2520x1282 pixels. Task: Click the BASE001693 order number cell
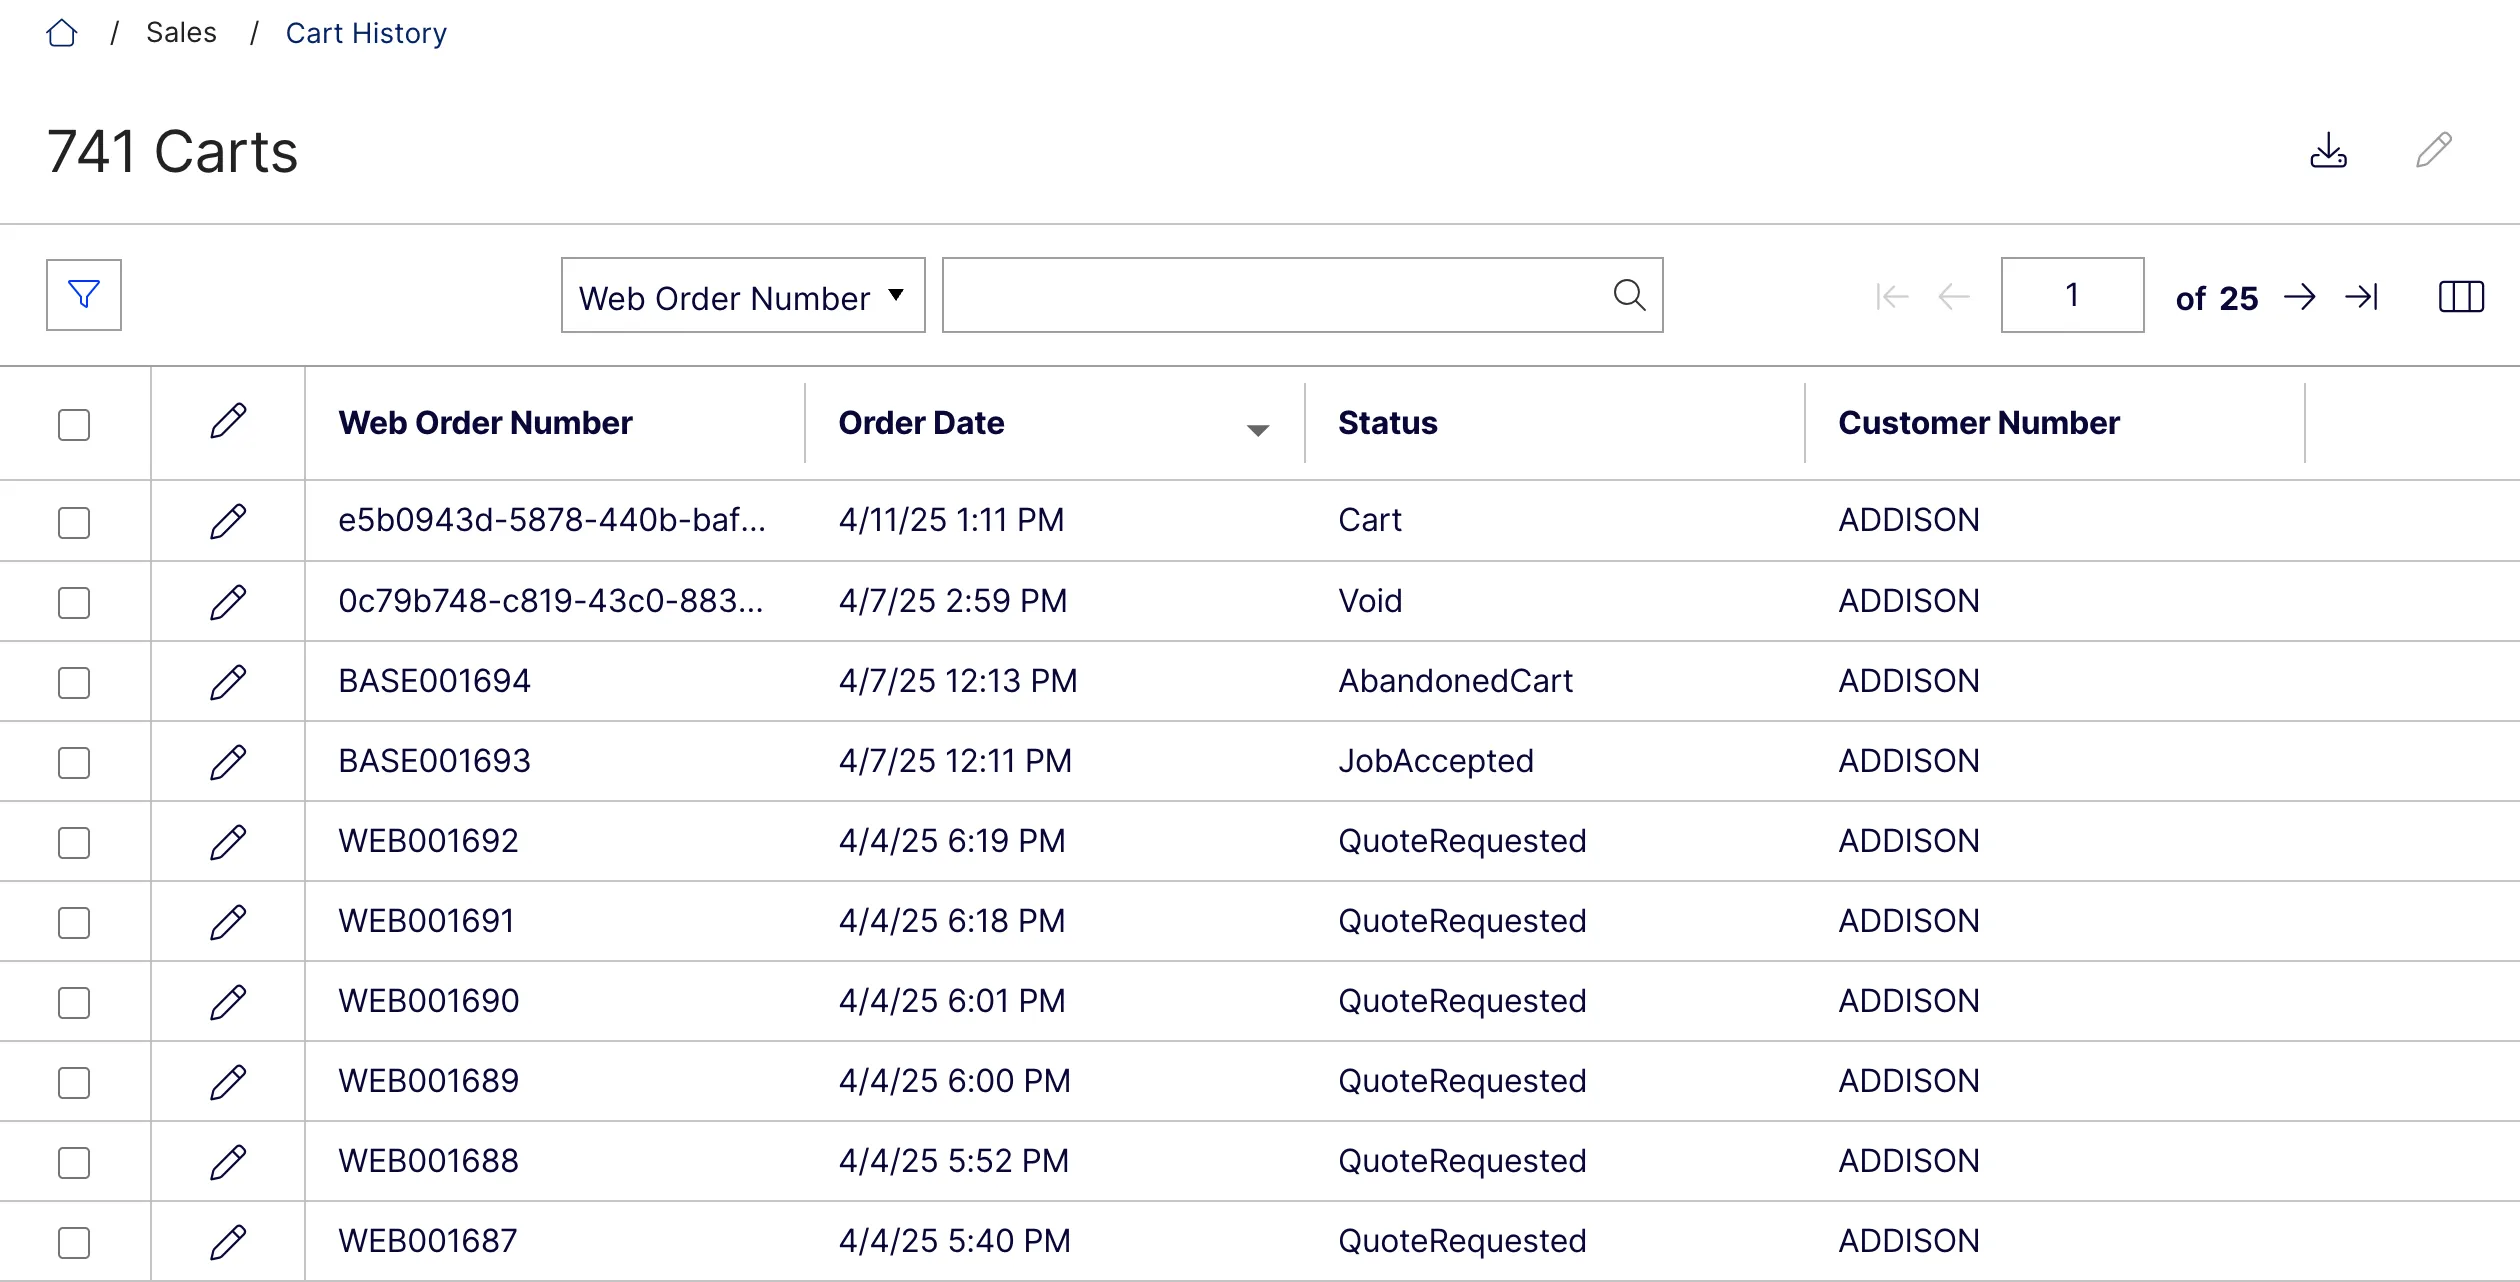pyautogui.click(x=434, y=761)
